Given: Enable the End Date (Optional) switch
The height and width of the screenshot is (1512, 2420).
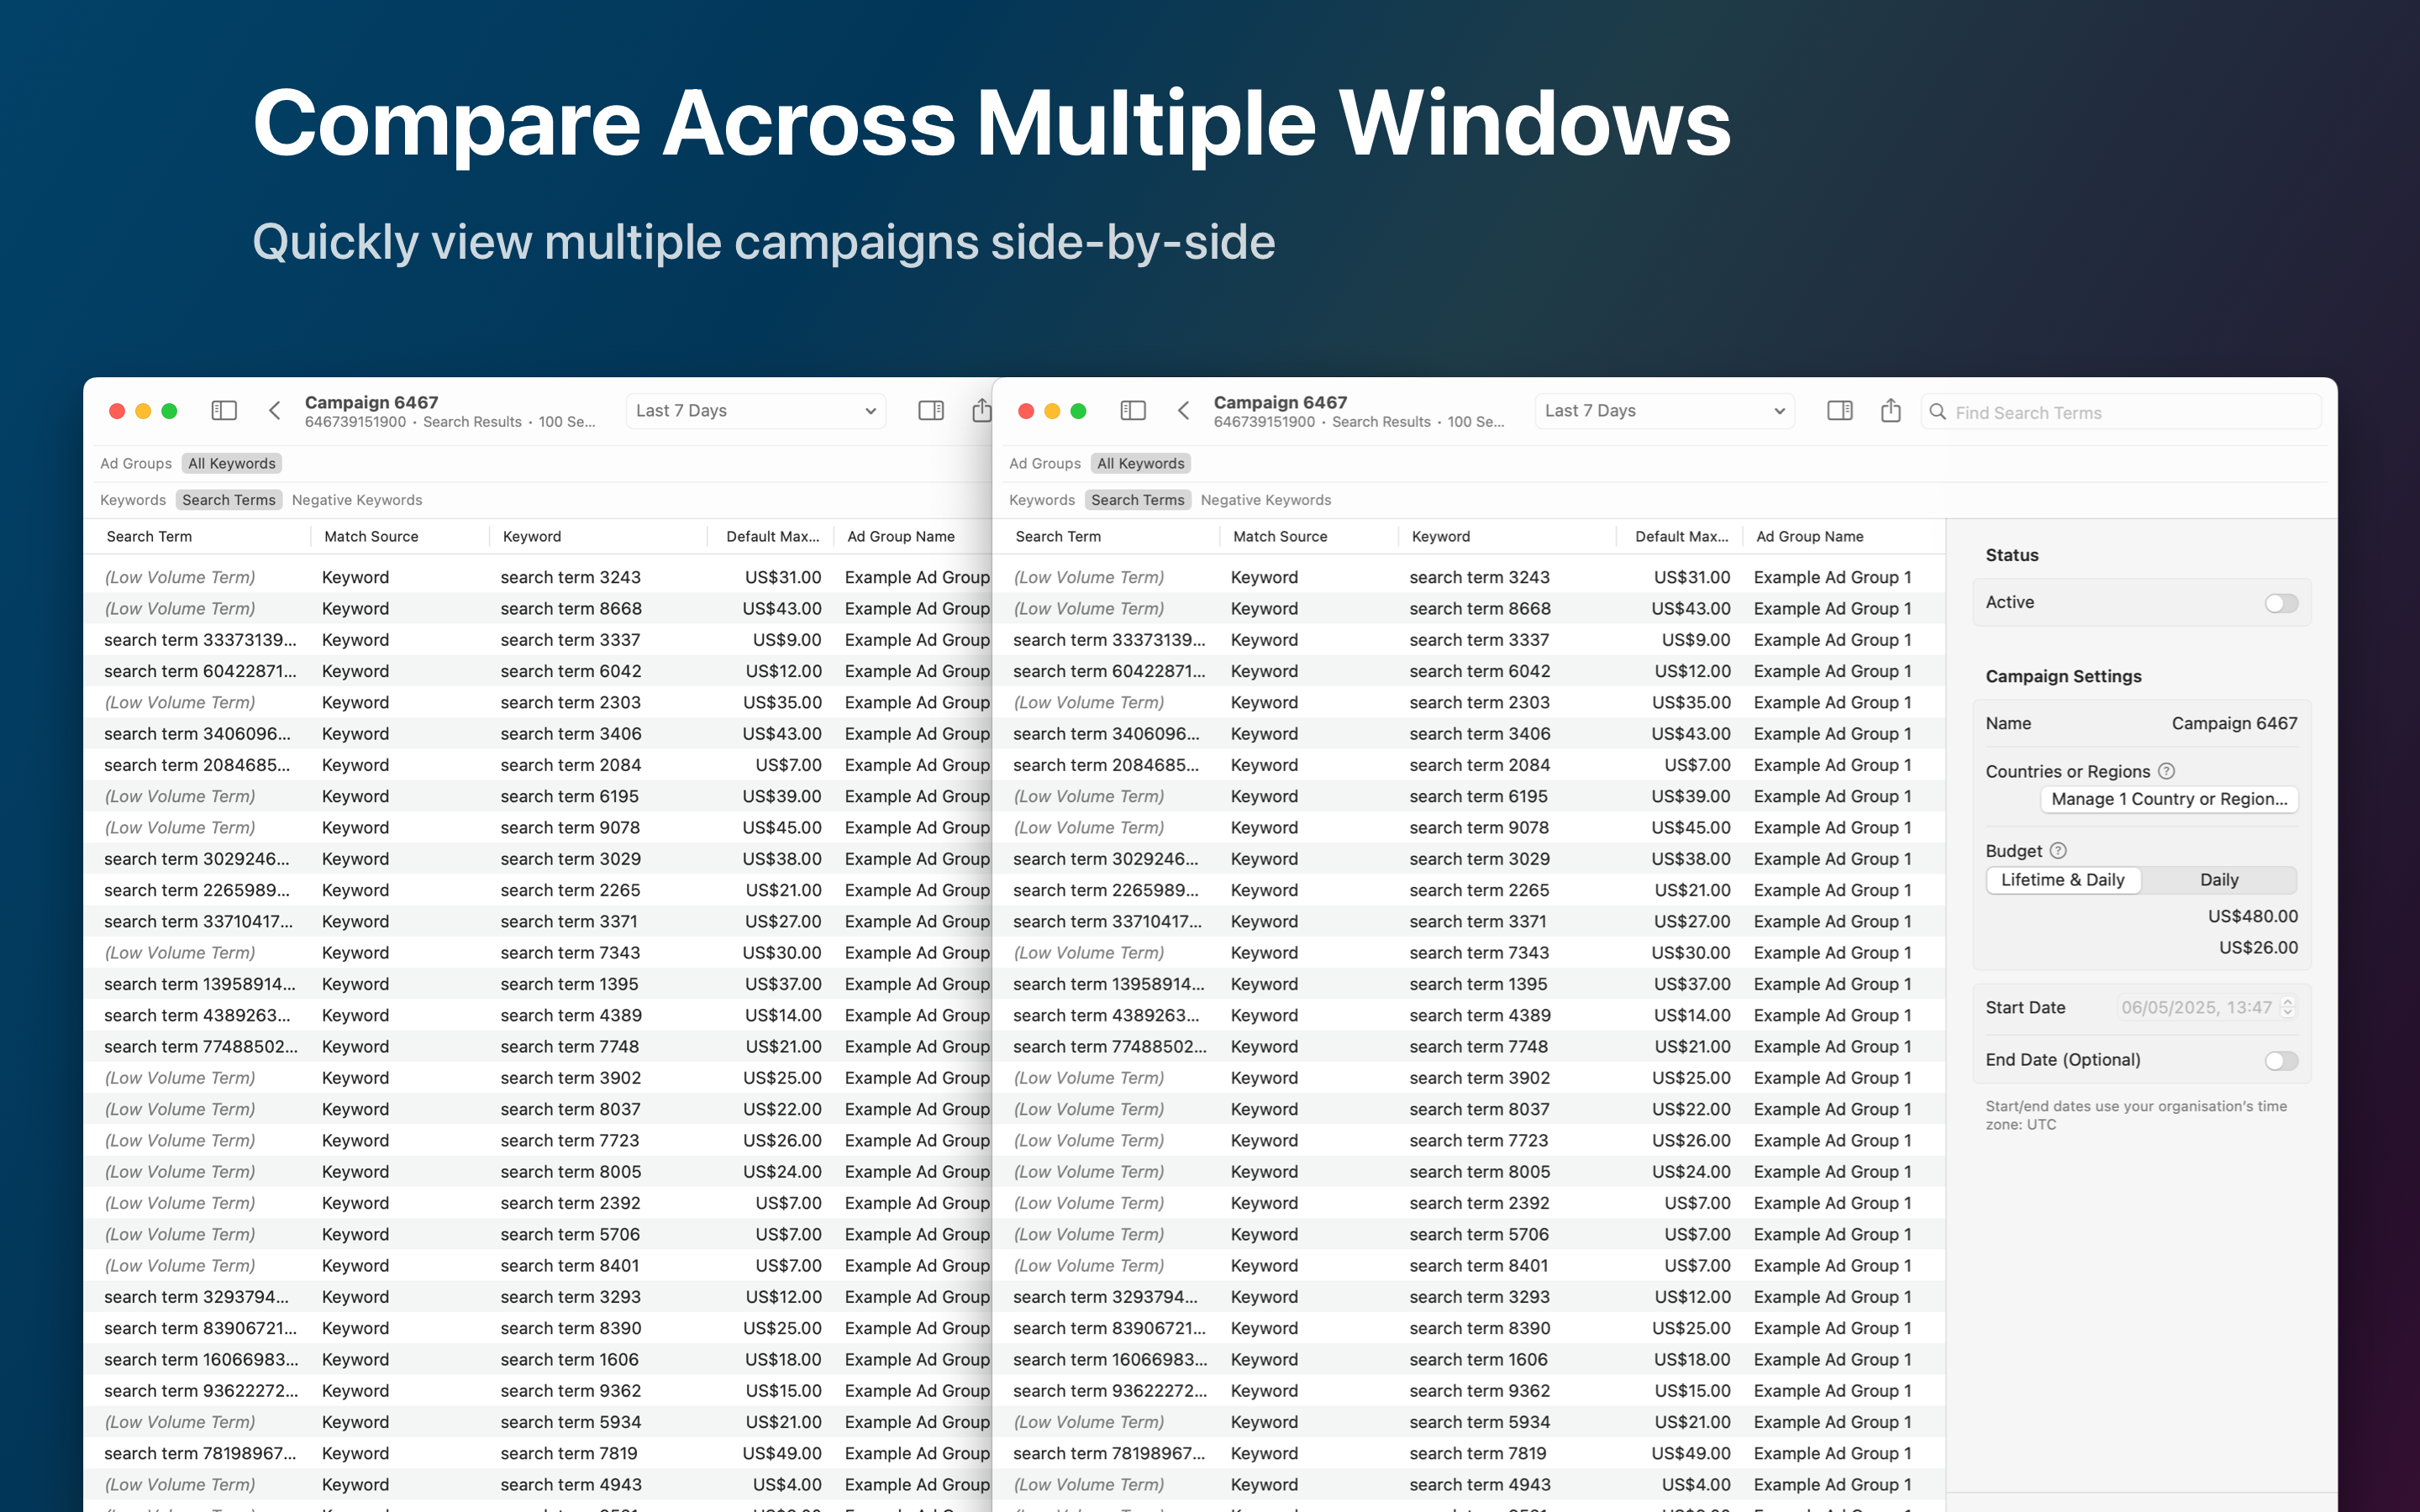Looking at the screenshot, I should 2281,1060.
